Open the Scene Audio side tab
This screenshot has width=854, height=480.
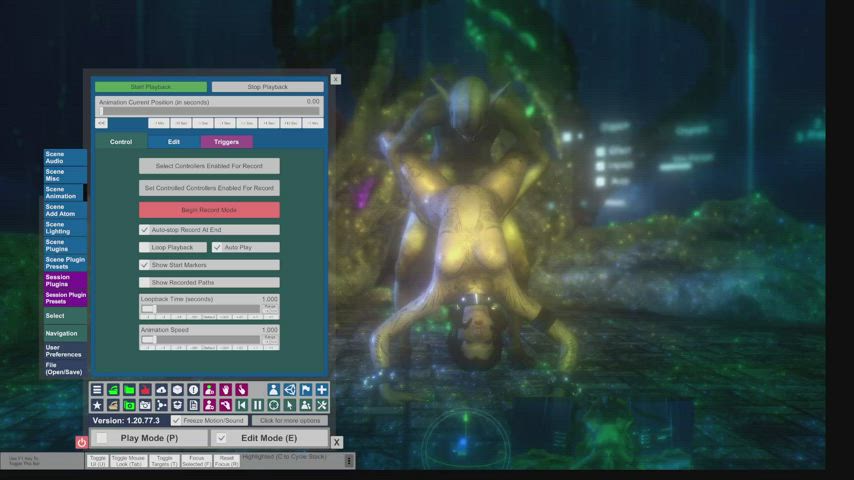coord(65,157)
